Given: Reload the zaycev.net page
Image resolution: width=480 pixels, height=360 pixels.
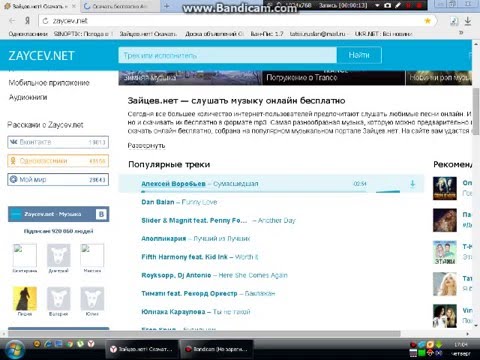Looking at the screenshot, I should coord(45,21).
